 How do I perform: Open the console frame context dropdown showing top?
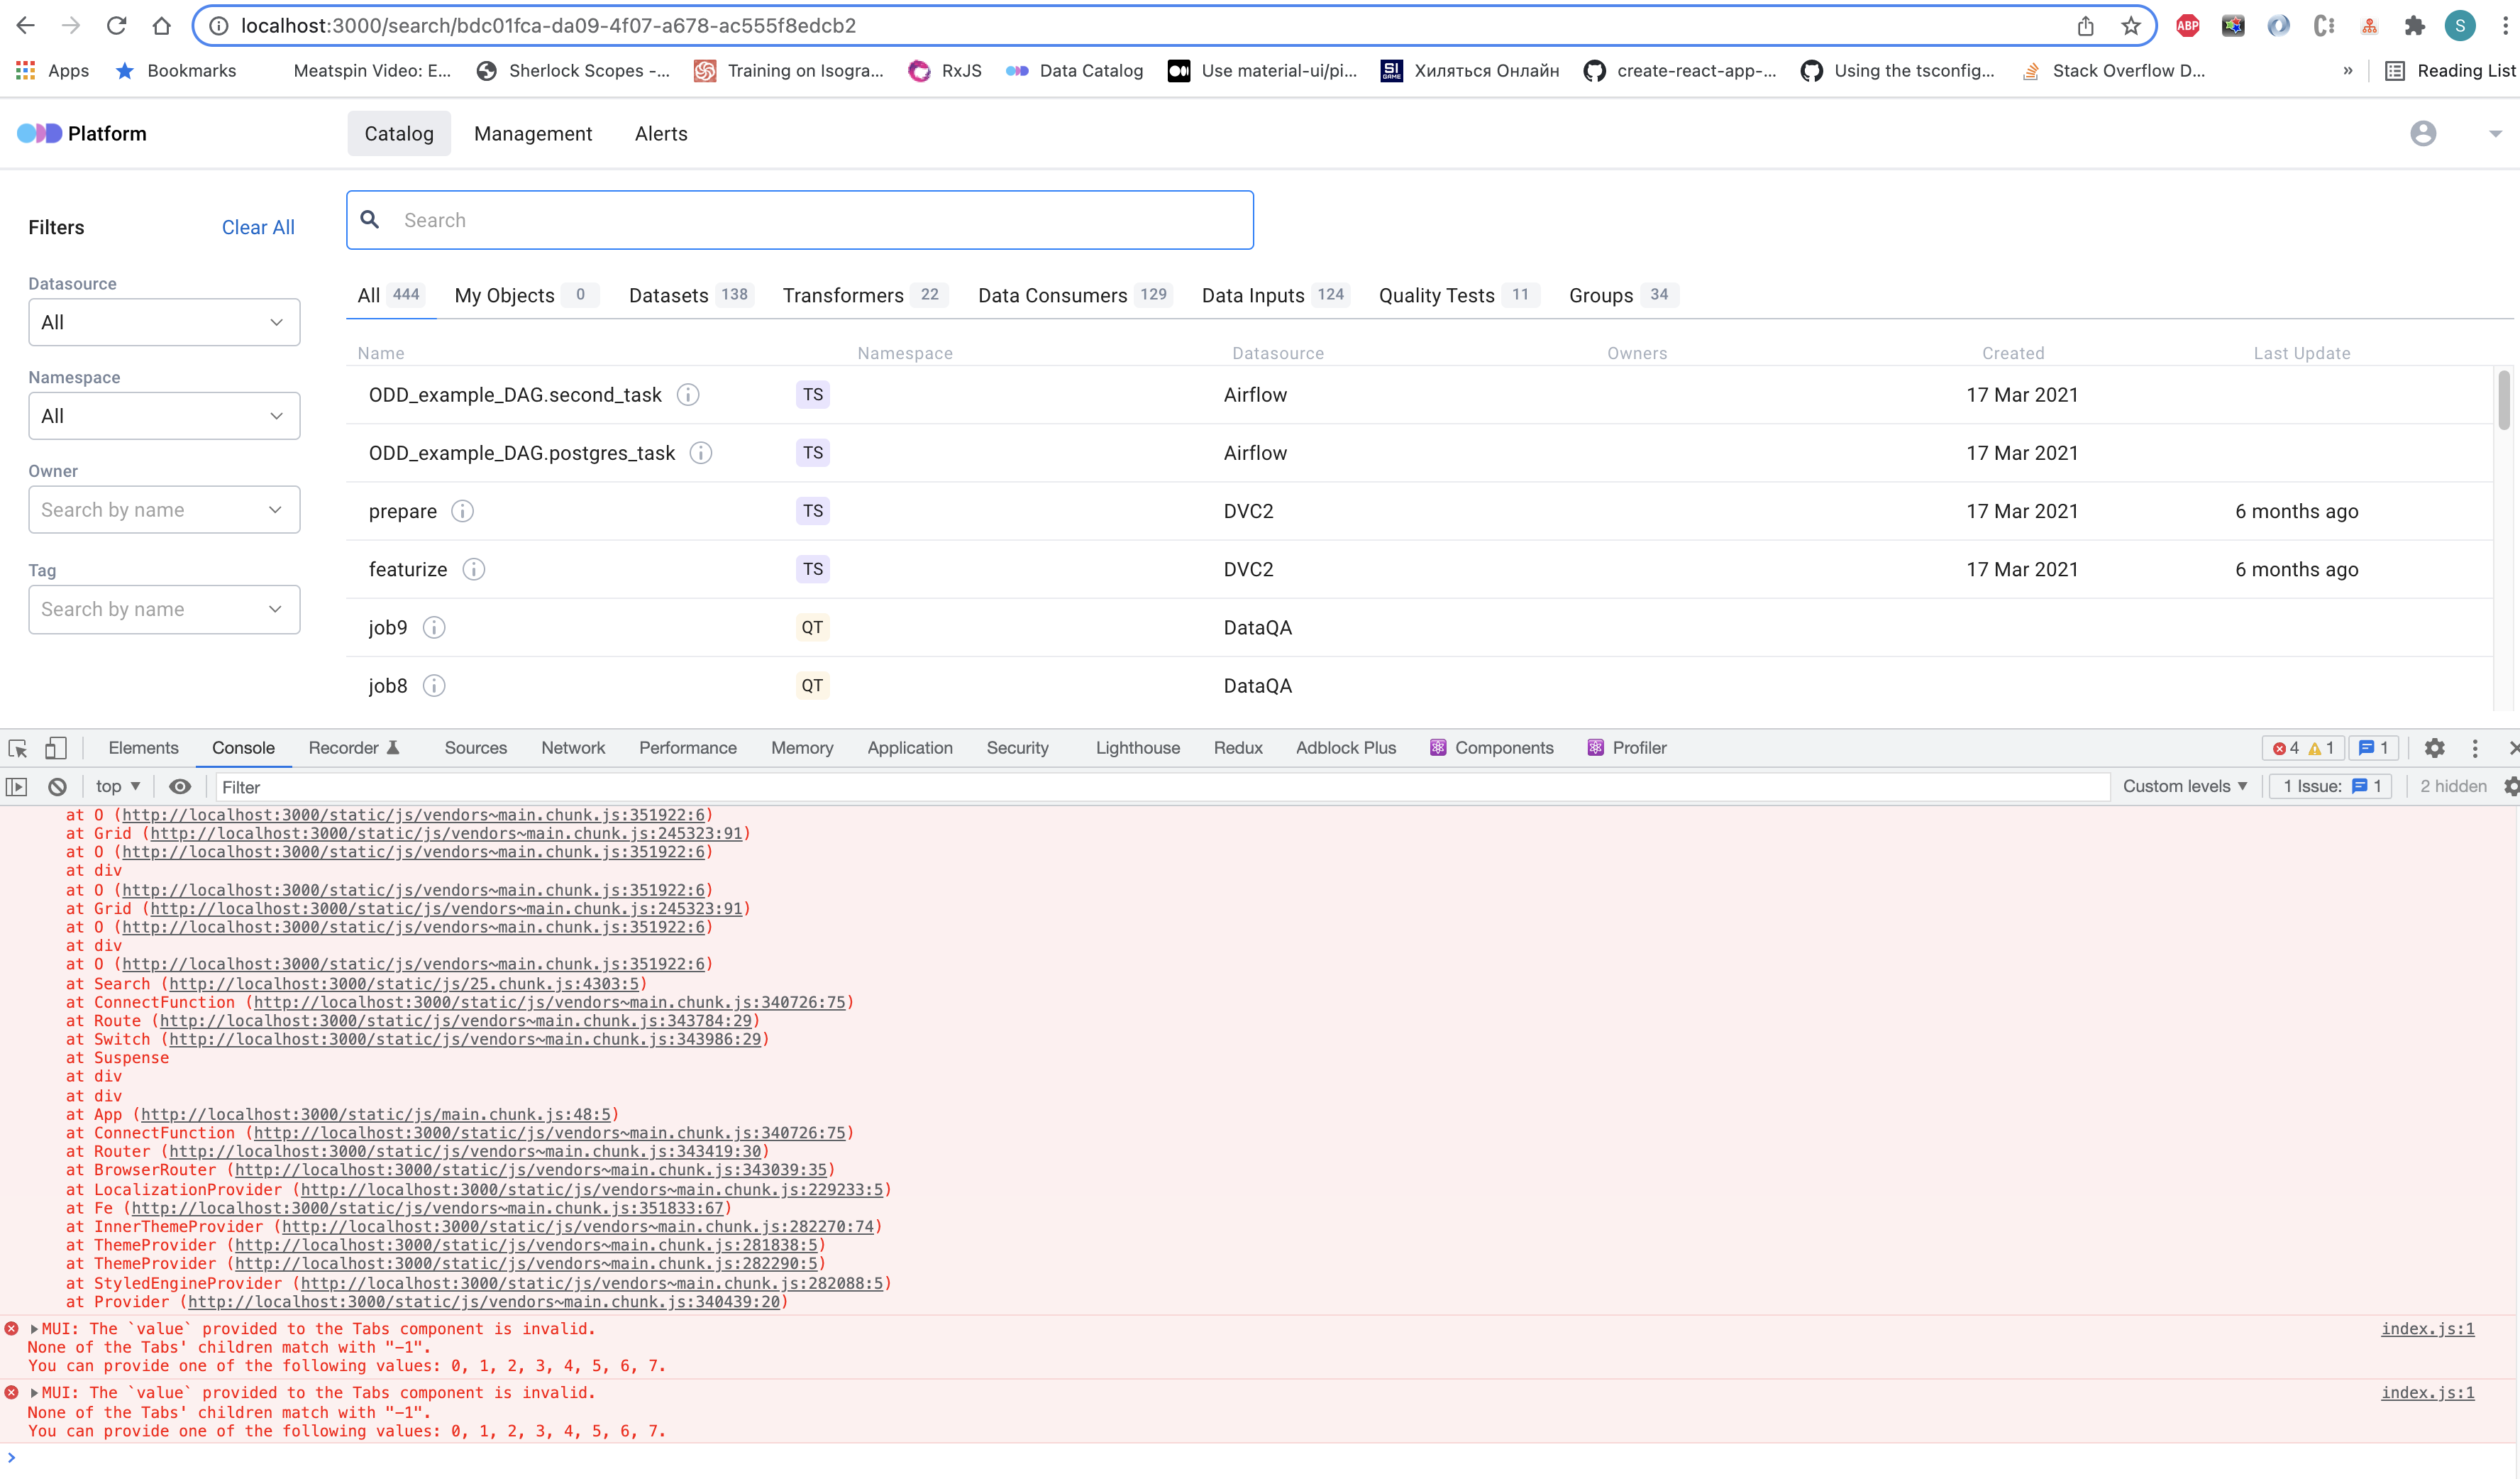(x=116, y=787)
